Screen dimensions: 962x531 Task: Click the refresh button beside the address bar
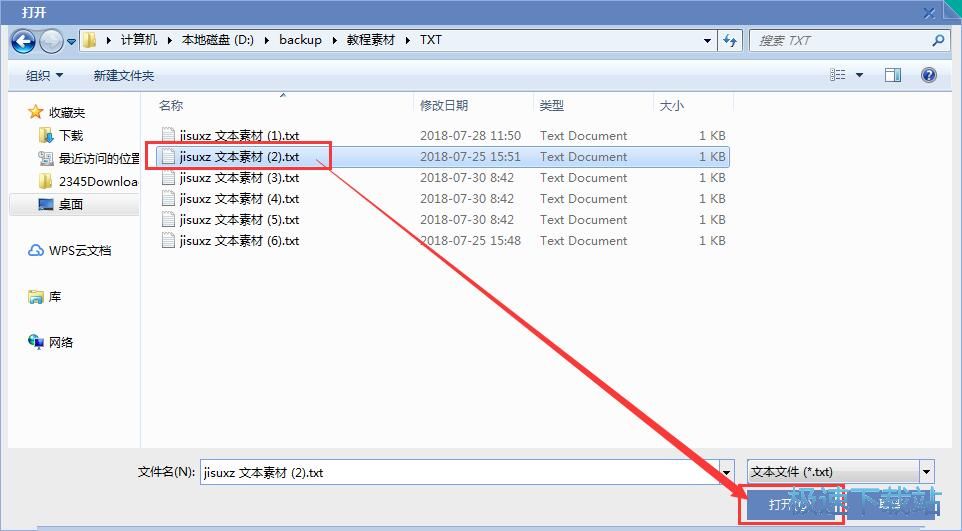click(x=729, y=41)
